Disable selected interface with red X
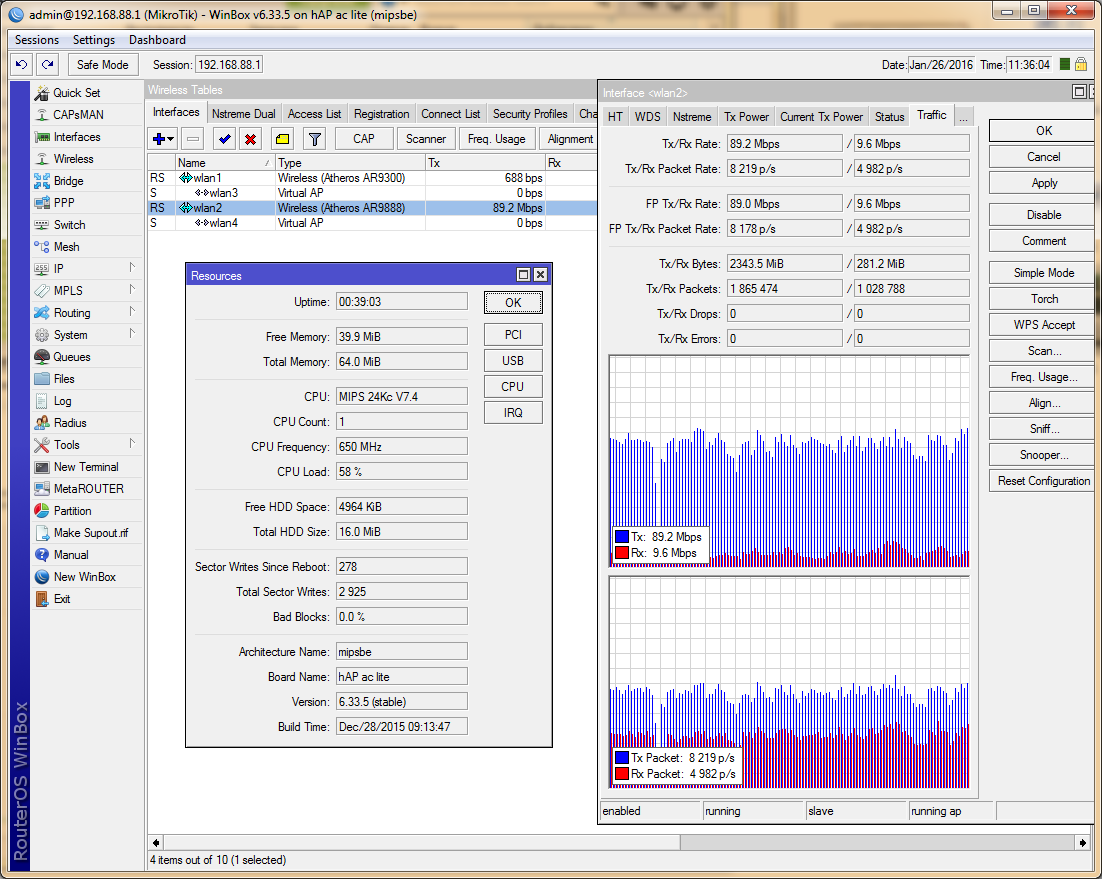The image size is (1102, 879). pos(250,139)
